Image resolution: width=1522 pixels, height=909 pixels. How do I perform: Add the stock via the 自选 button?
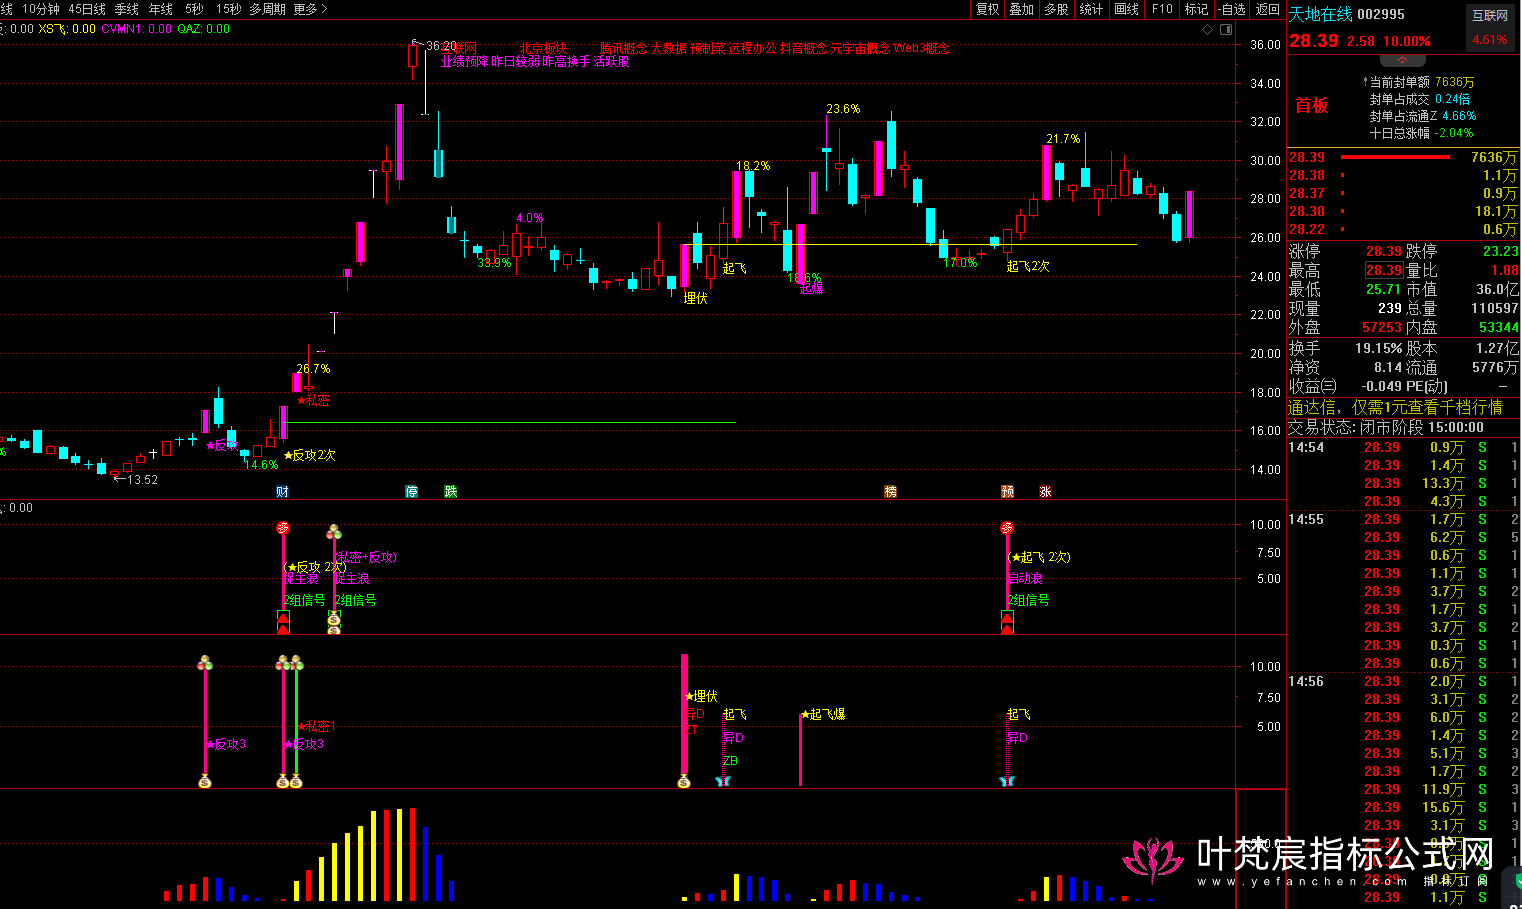coord(1233,9)
